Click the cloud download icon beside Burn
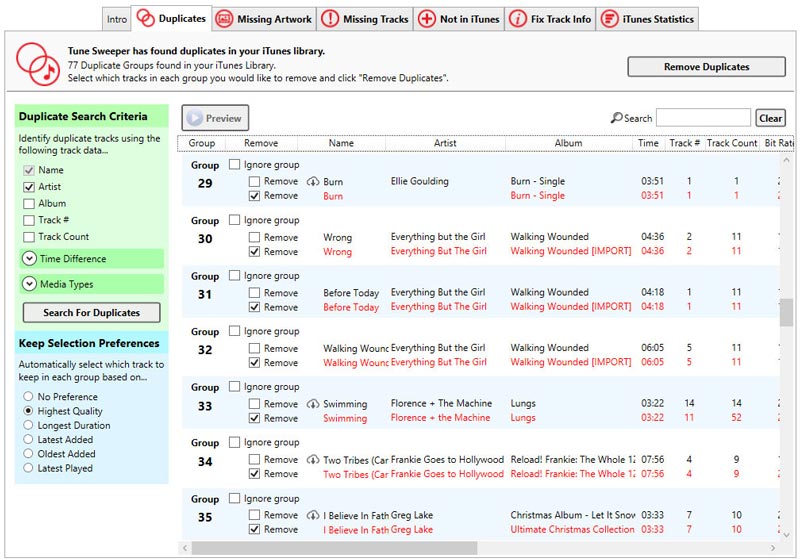Screen dimensions: 800x560 pyautogui.click(x=312, y=182)
